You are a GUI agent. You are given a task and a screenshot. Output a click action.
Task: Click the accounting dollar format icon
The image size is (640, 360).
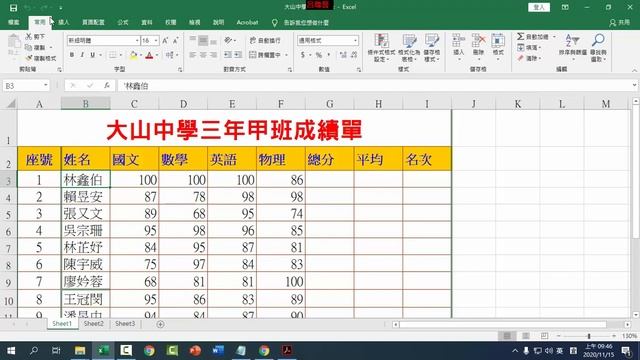click(x=303, y=55)
